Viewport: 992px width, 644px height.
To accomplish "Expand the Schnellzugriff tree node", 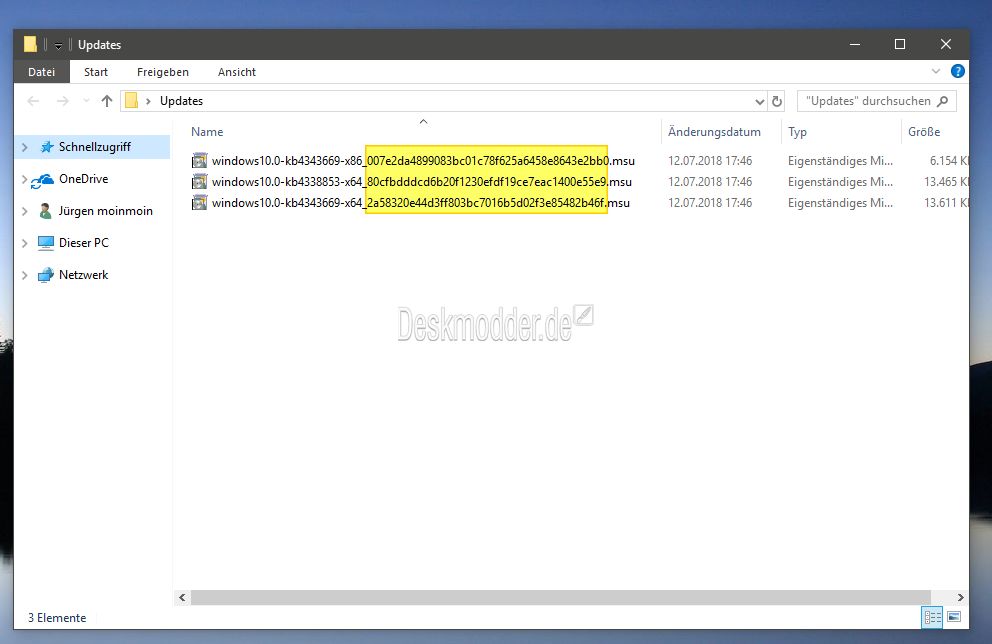I will tap(25, 147).
